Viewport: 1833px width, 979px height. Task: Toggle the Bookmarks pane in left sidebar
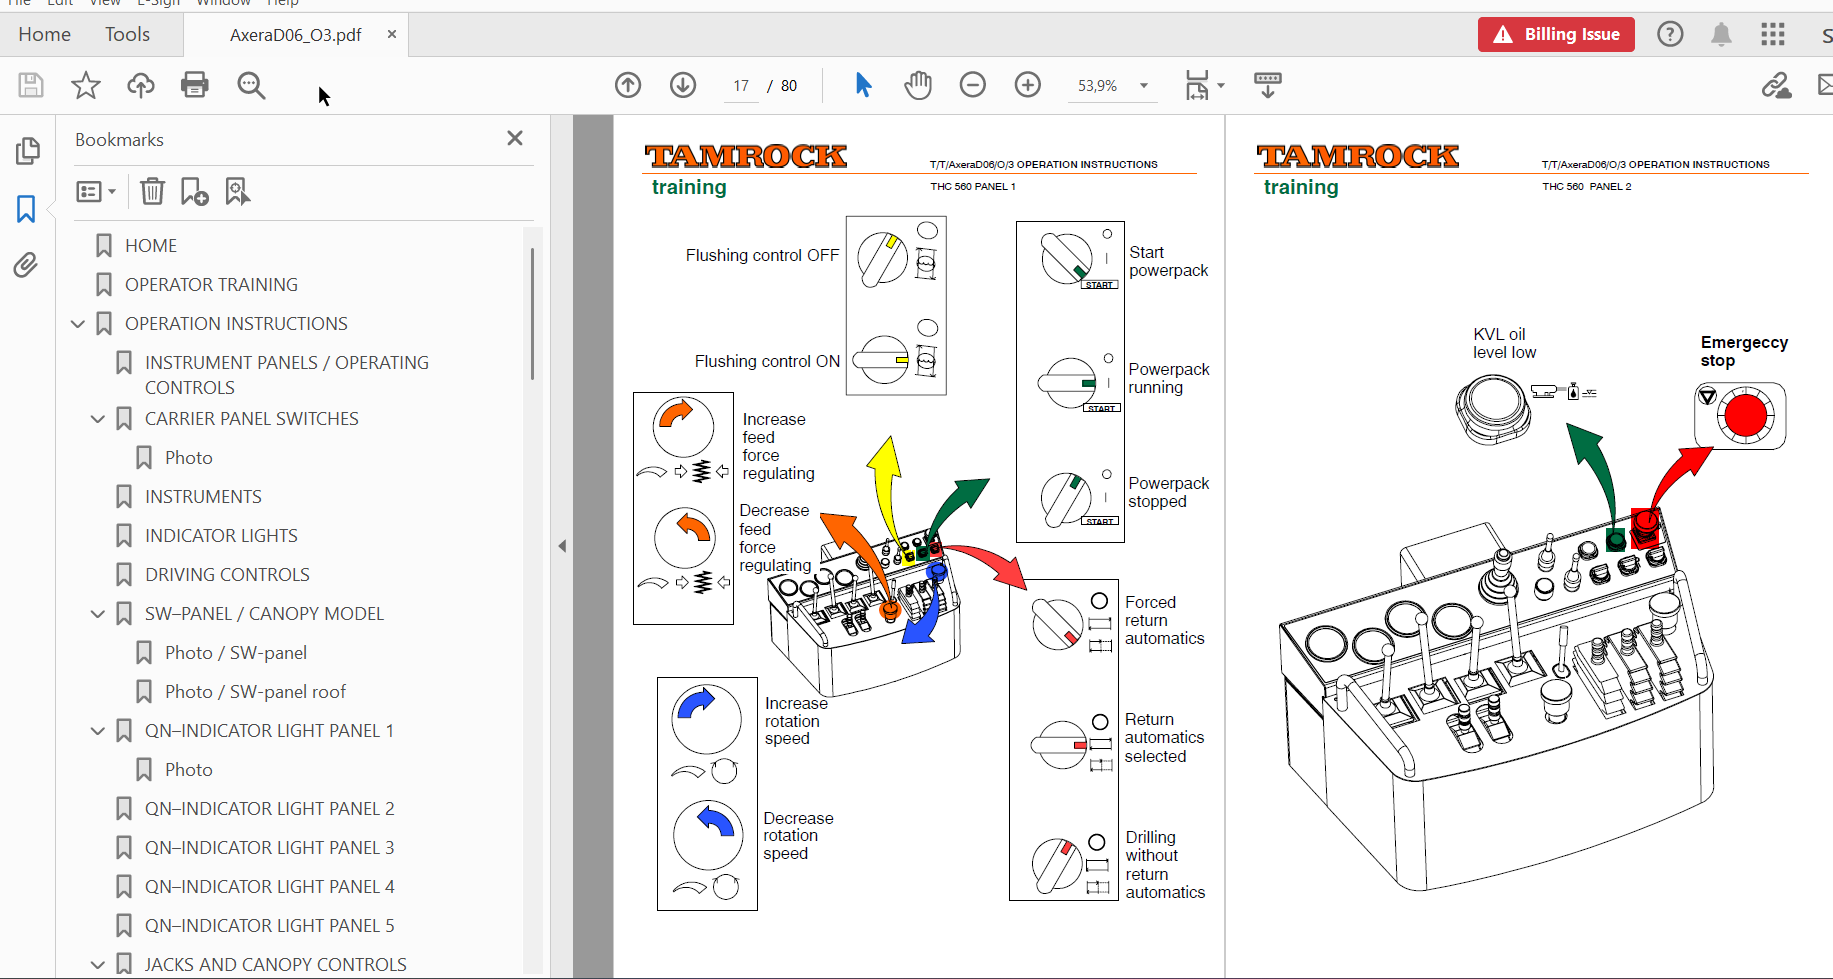pyautogui.click(x=26, y=208)
